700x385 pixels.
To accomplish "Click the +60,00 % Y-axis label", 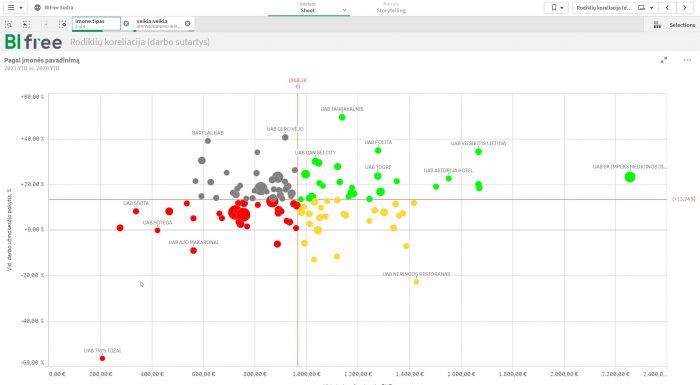I will click(33, 96).
